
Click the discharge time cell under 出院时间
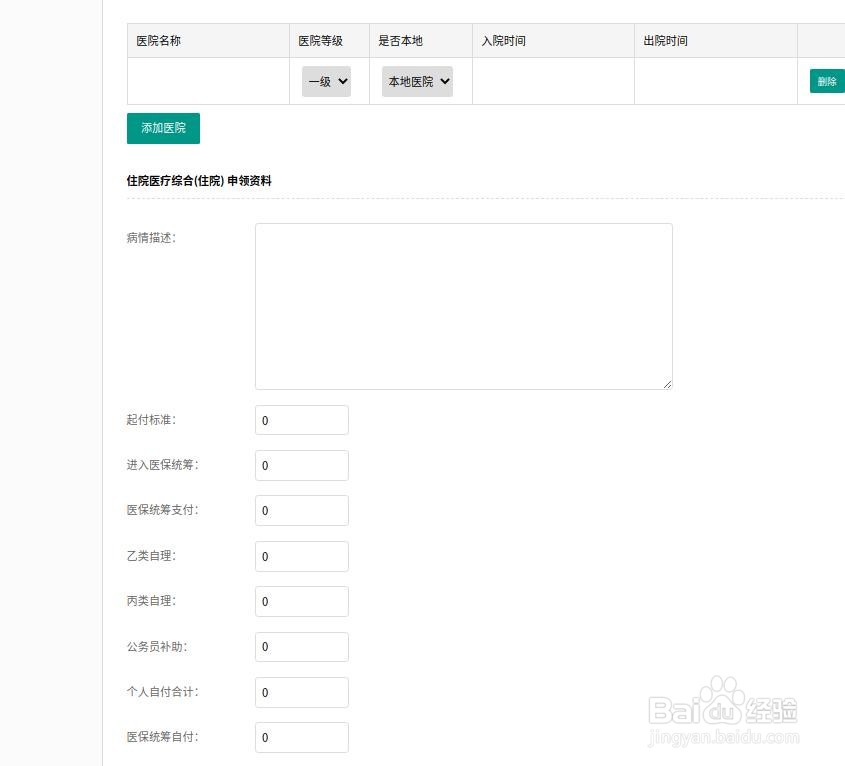716,81
